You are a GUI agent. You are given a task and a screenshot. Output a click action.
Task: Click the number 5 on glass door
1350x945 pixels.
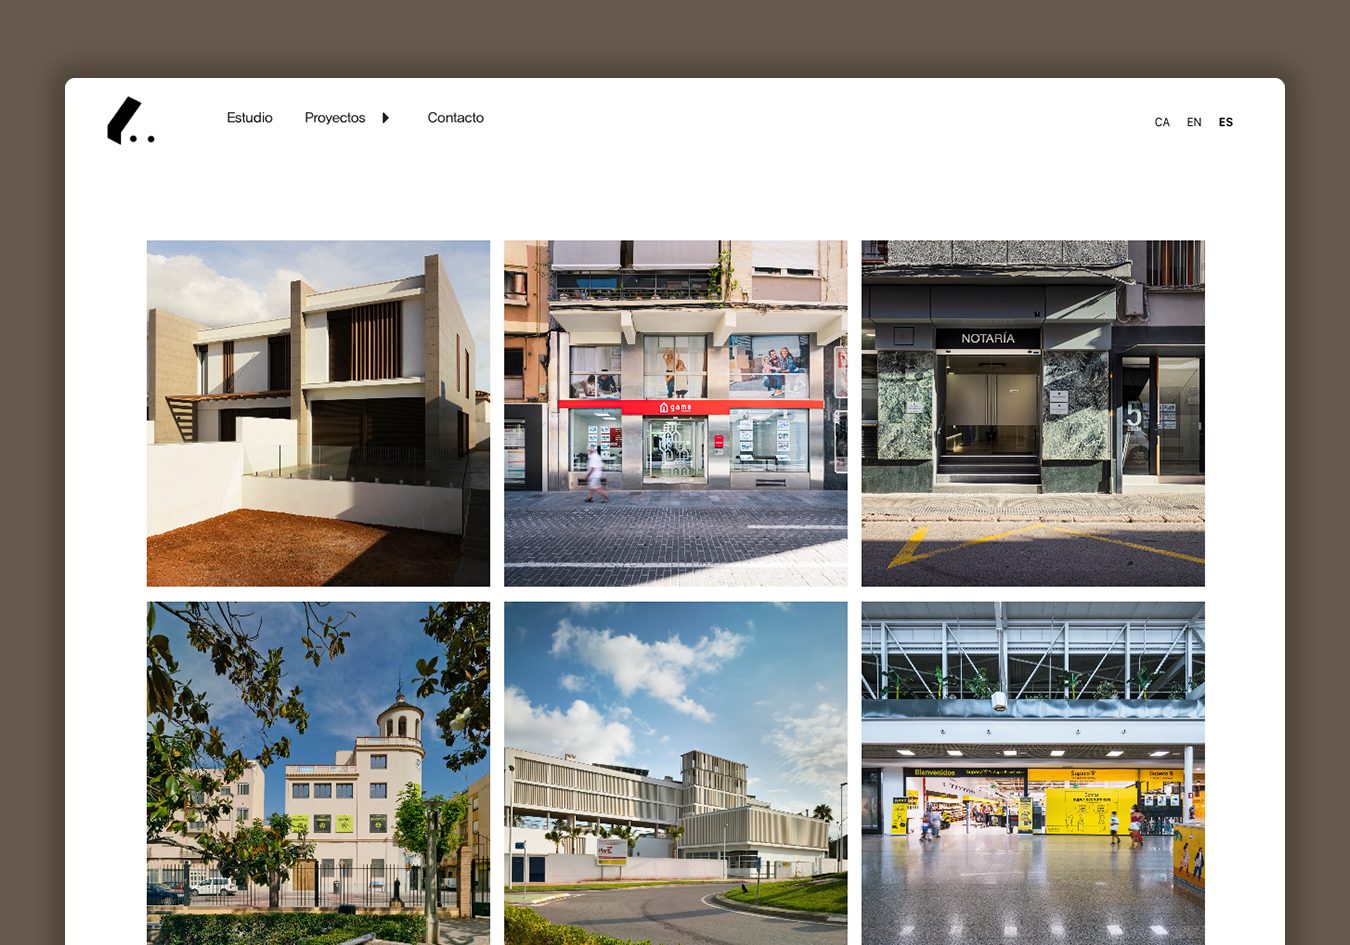click(1132, 414)
